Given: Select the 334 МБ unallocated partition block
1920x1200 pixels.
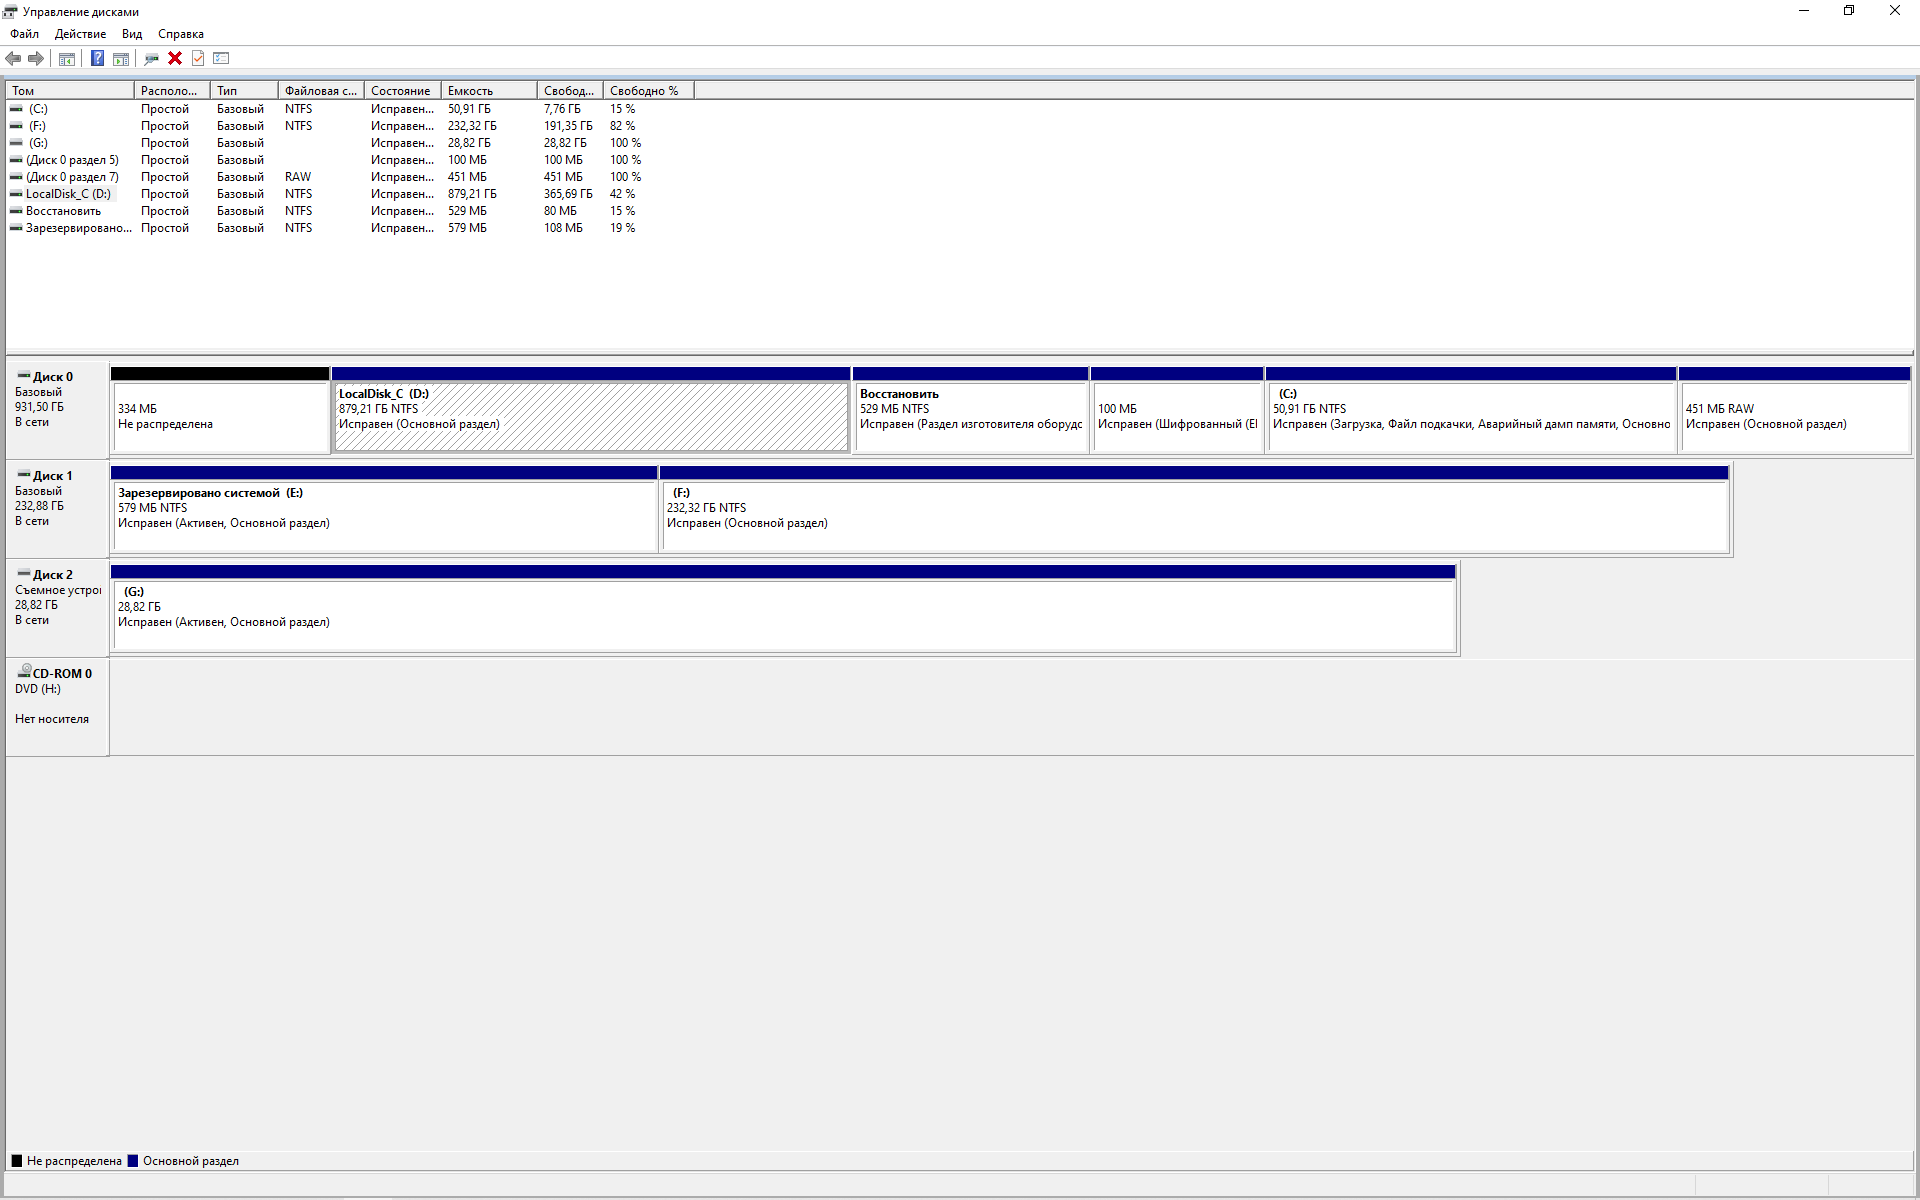Looking at the screenshot, I should click(x=220, y=410).
